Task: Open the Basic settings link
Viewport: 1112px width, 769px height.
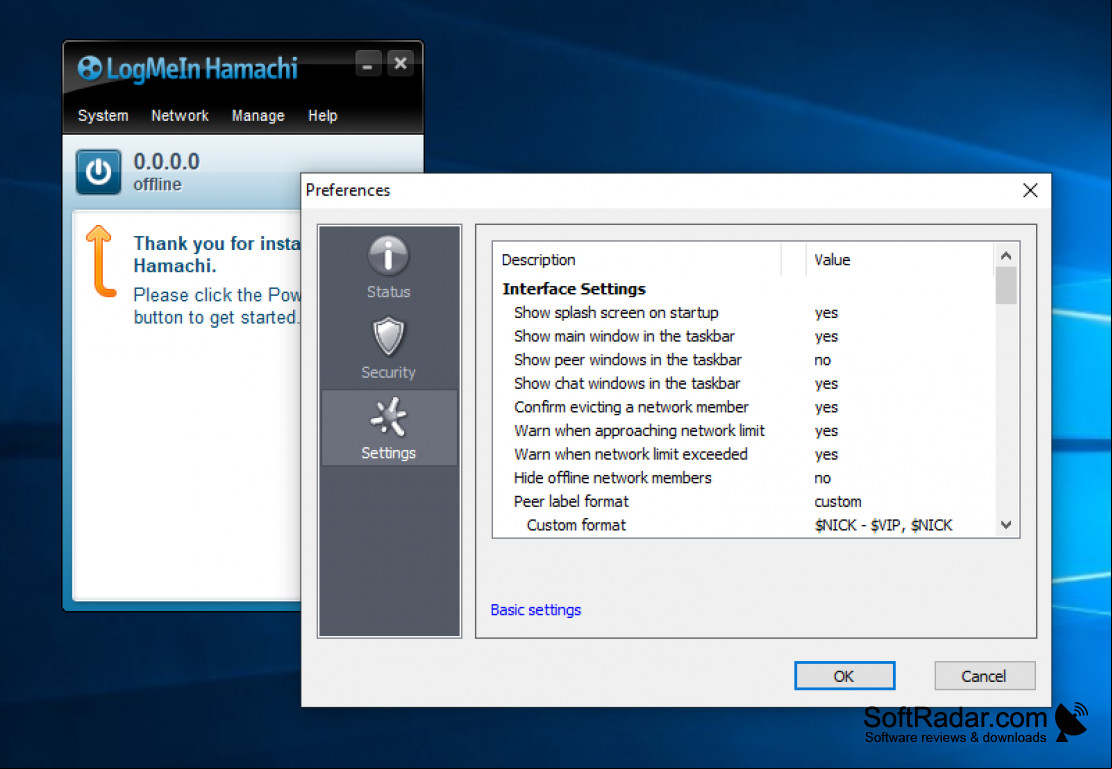Action: (x=535, y=610)
